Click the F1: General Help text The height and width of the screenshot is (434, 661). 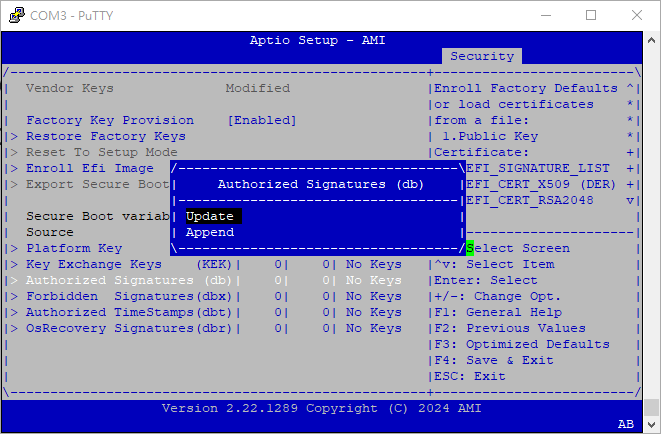click(x=498, y=312)
